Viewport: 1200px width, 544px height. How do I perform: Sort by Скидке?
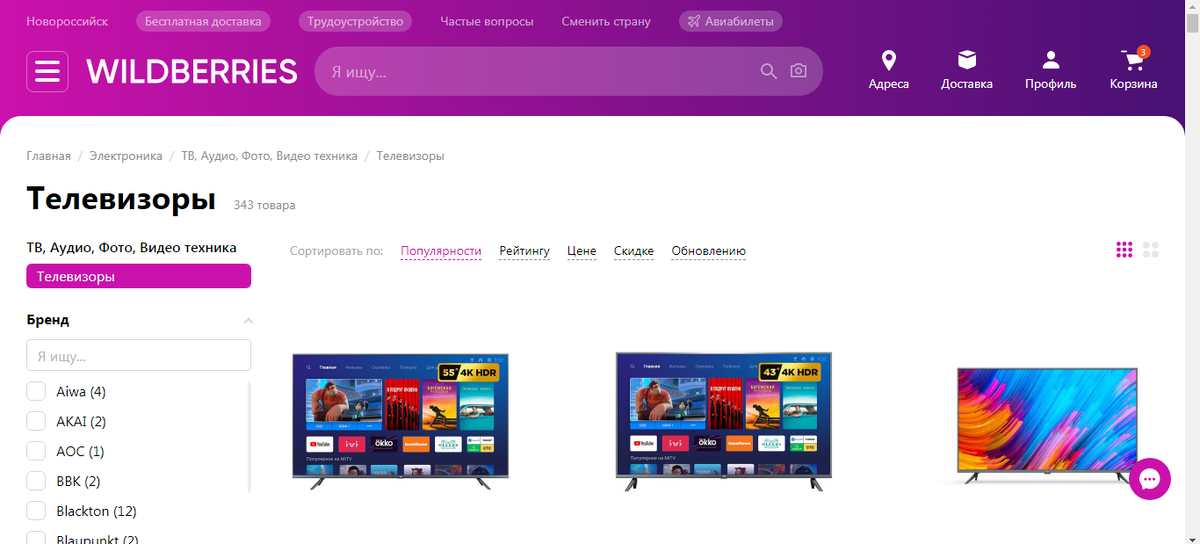634,251
